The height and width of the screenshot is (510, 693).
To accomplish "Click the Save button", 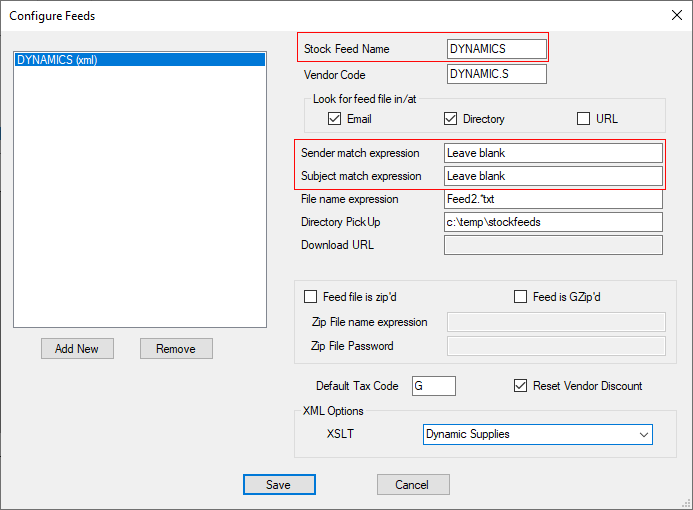I will click(x=279, y=485).
